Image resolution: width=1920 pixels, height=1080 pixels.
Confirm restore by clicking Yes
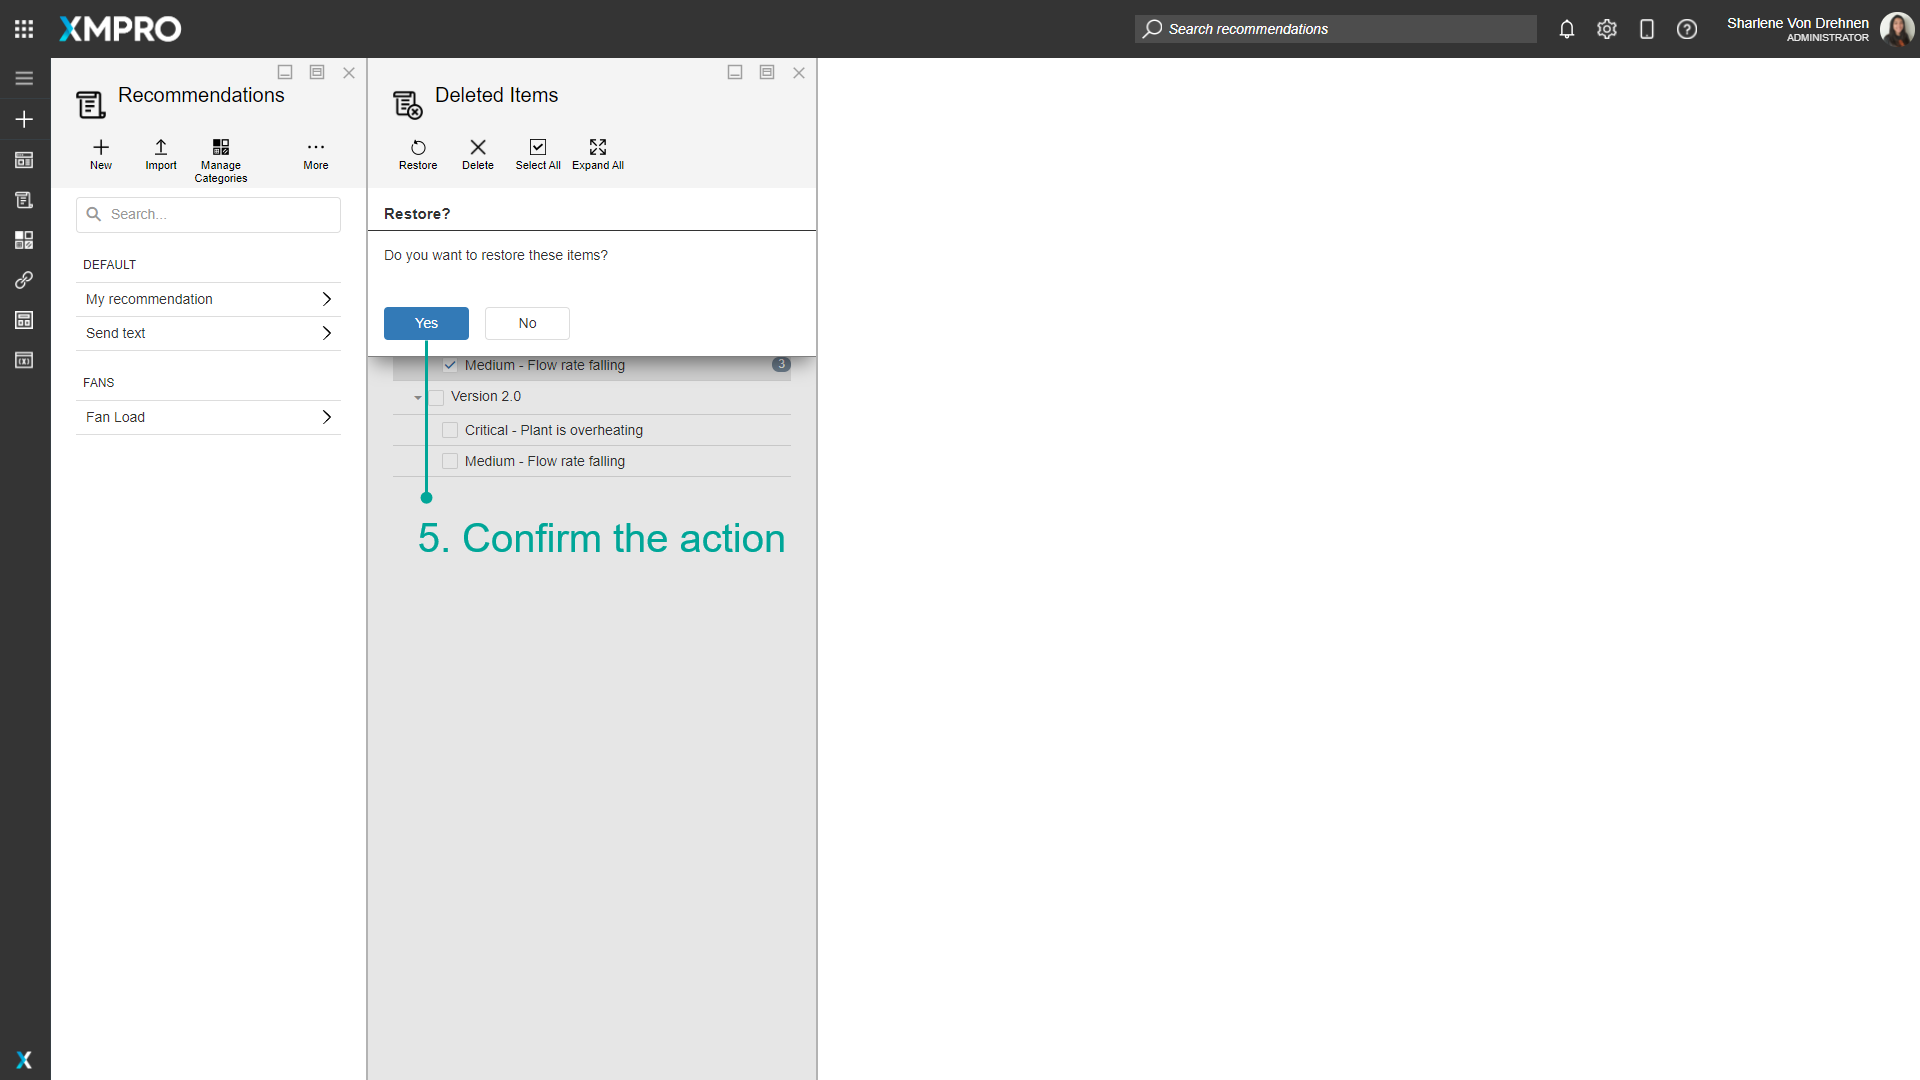pyautogui.click(x=426, y=323)
